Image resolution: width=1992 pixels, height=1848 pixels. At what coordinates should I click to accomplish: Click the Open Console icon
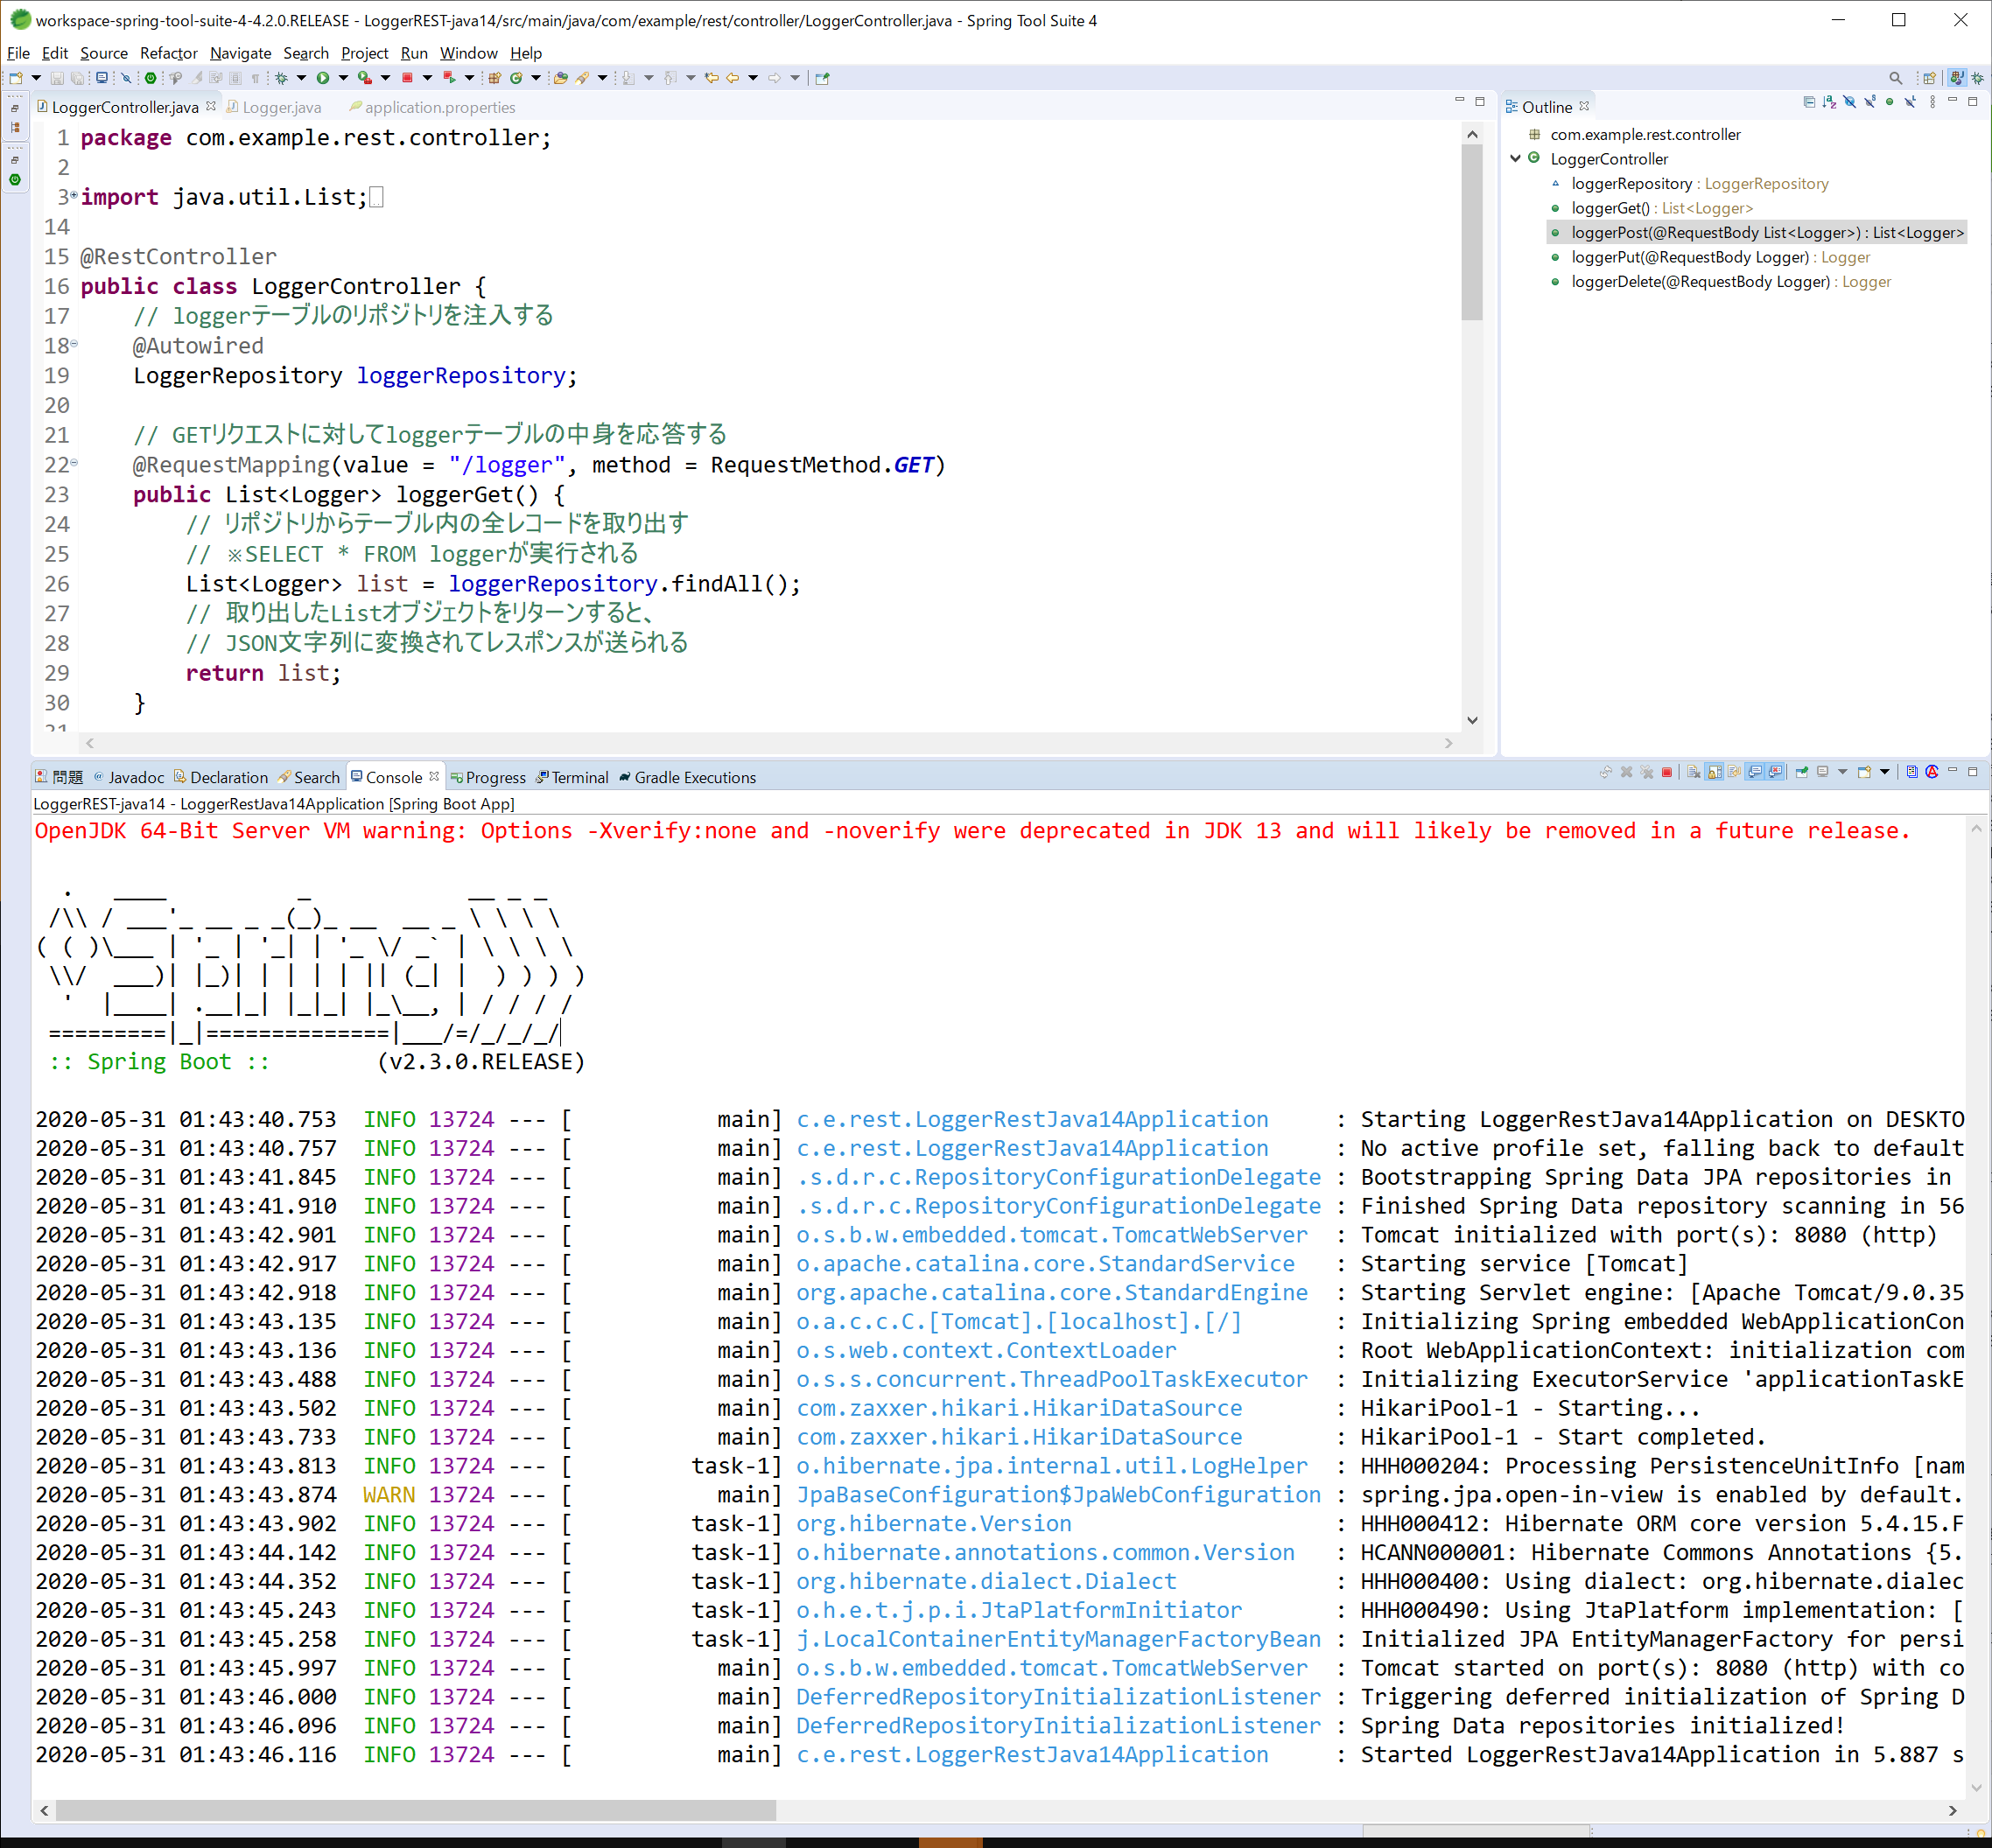pyautogui.click(x=1864, y=772)
